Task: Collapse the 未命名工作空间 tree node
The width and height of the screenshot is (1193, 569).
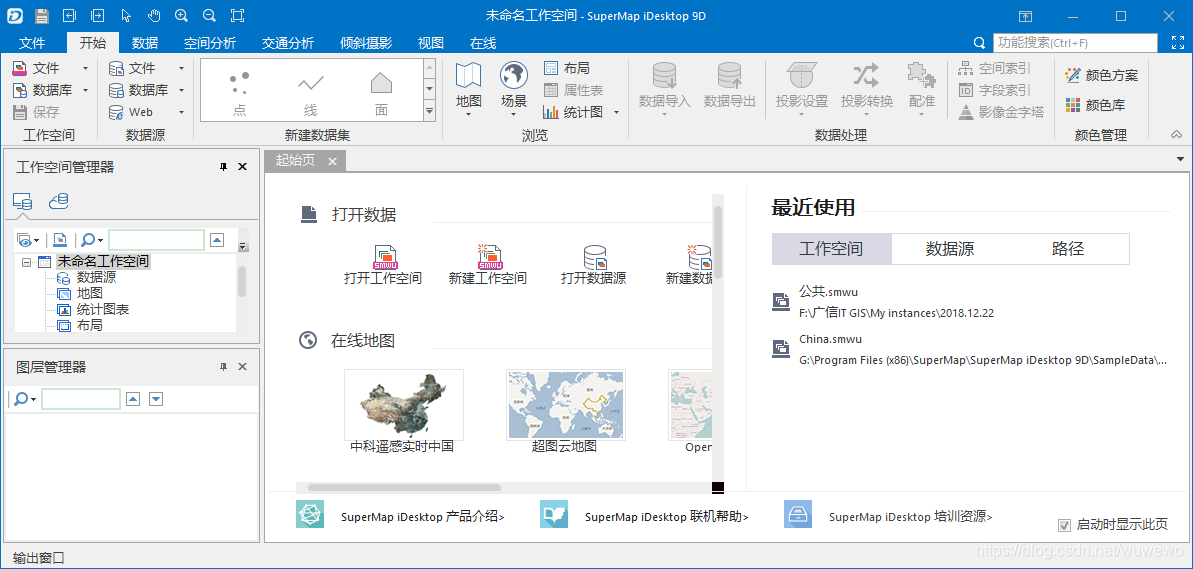Action: (x=26, y=262)
